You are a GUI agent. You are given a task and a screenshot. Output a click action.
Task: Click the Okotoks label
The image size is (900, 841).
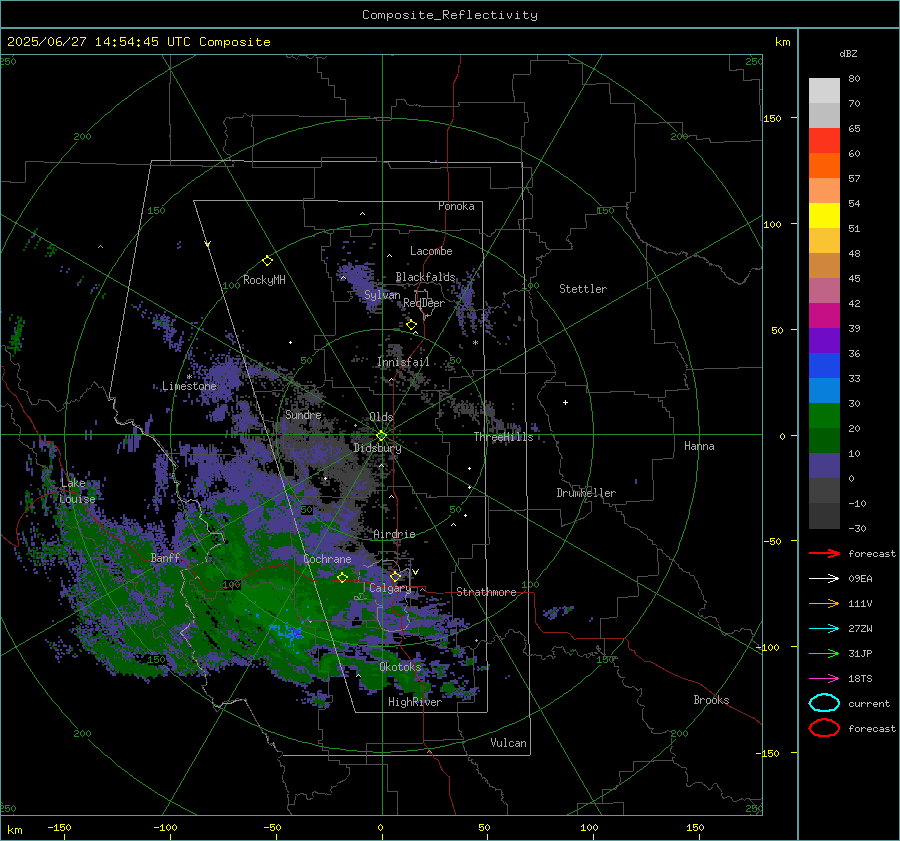pyautogui.click(x=400, y=667)
